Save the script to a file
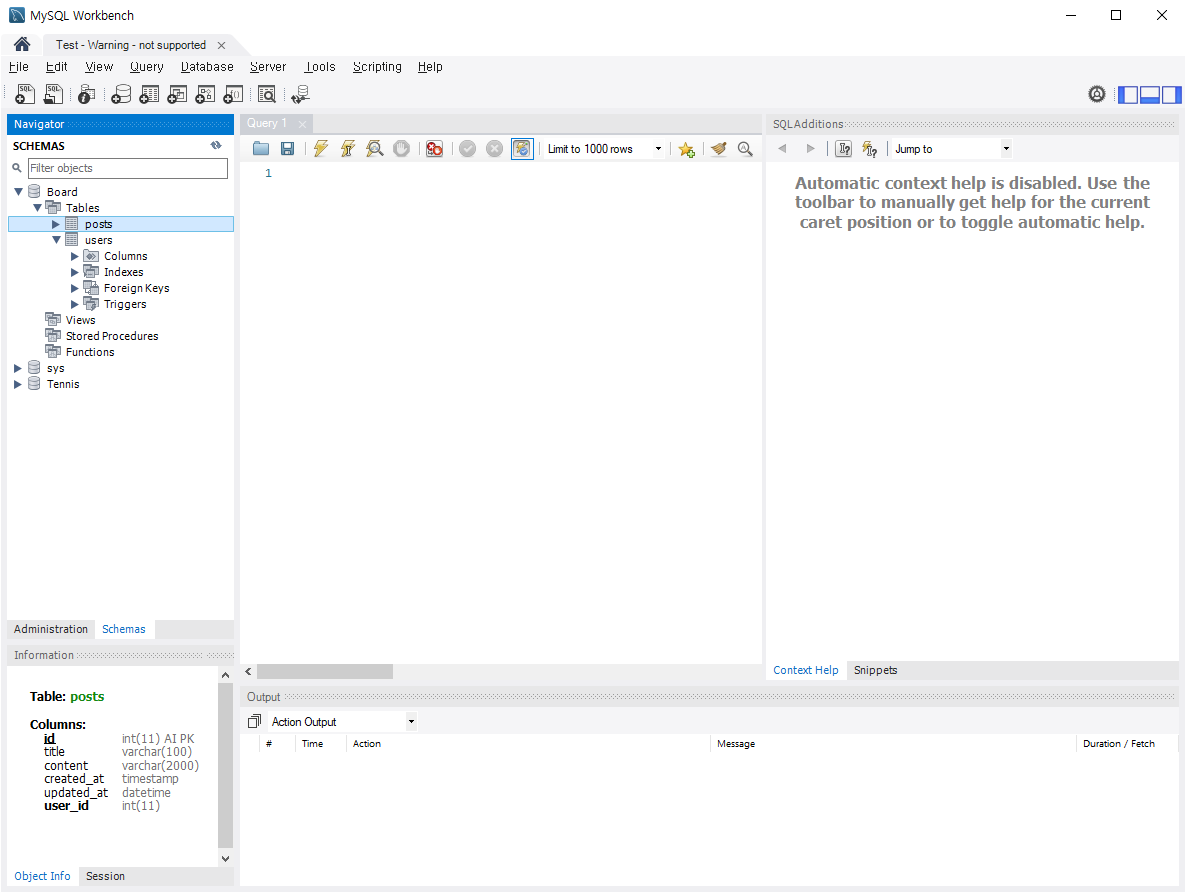The height and width of the screenshot is (893, 1186). click(287, 149)
